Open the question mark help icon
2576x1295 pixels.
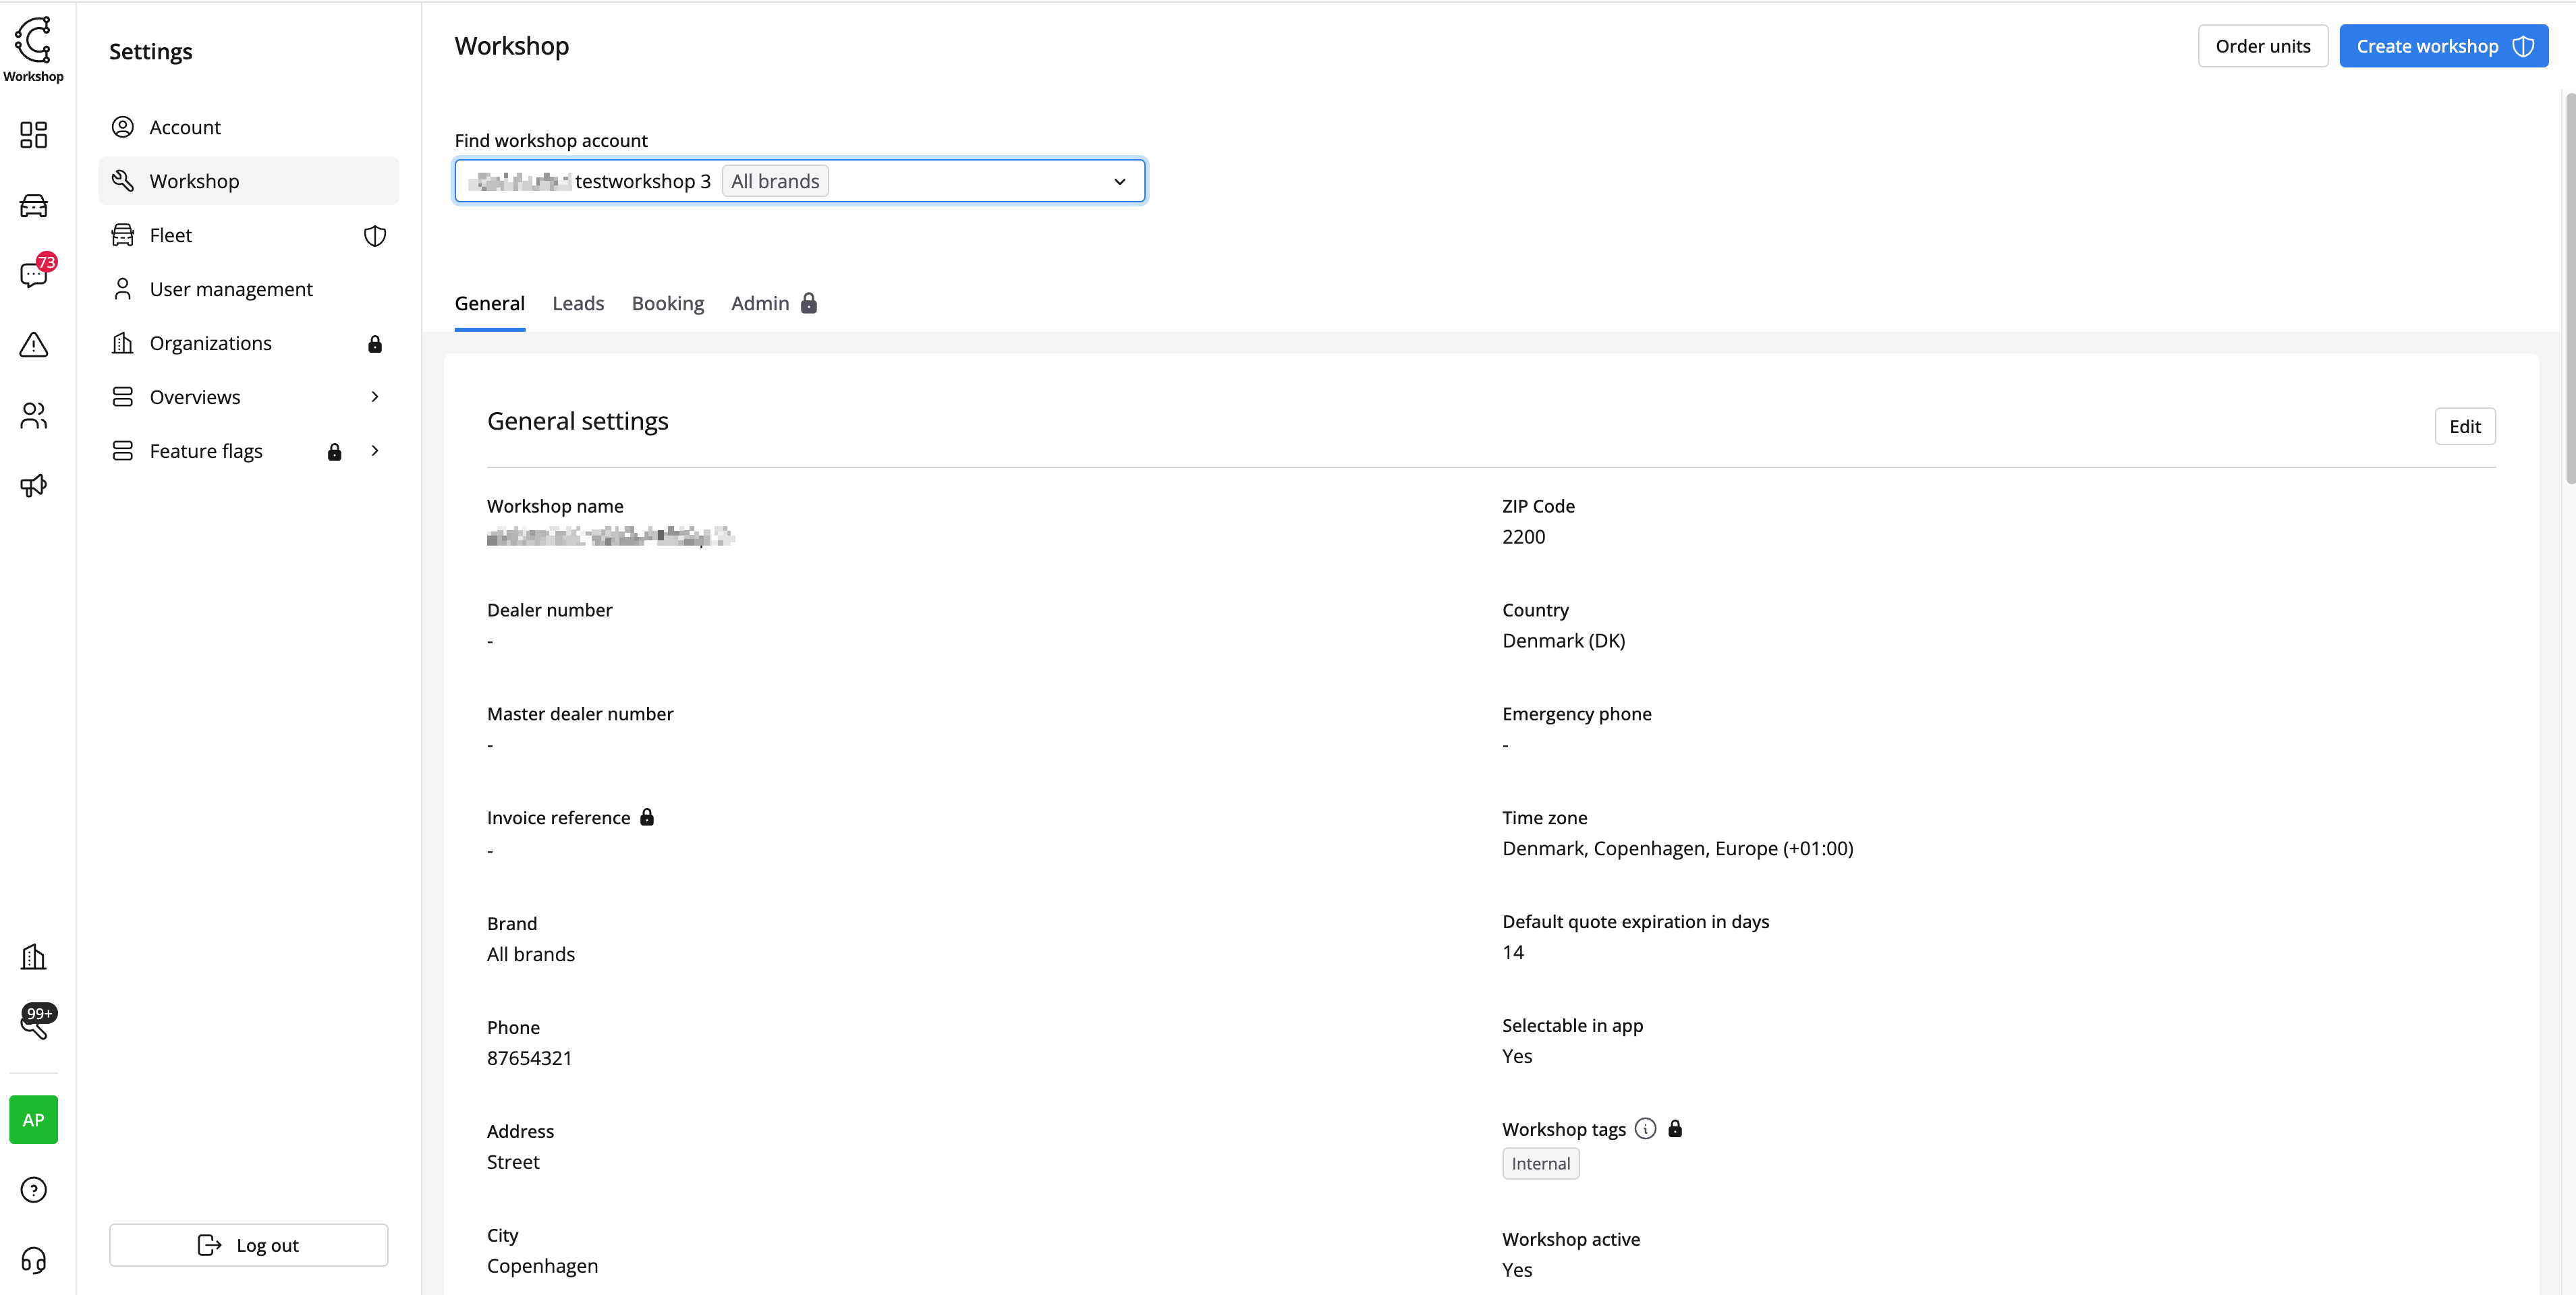pos(33,1190)
